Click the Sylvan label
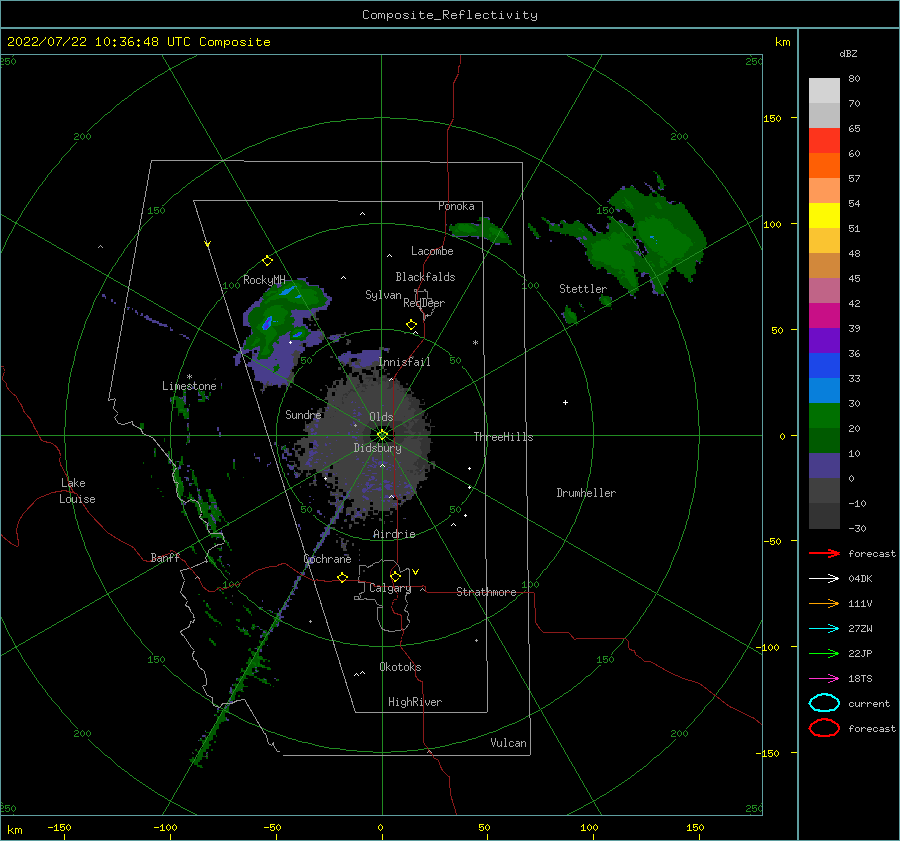The height and width of the screenshot is (841, 900). pos(383,295)
